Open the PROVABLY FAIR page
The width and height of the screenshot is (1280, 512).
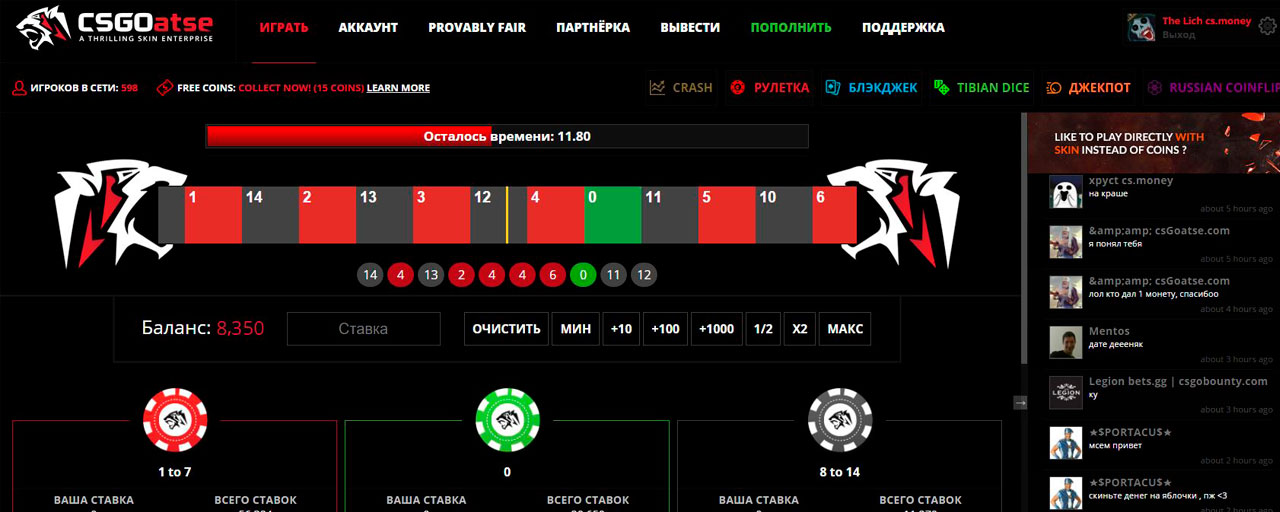coord(477,28)
